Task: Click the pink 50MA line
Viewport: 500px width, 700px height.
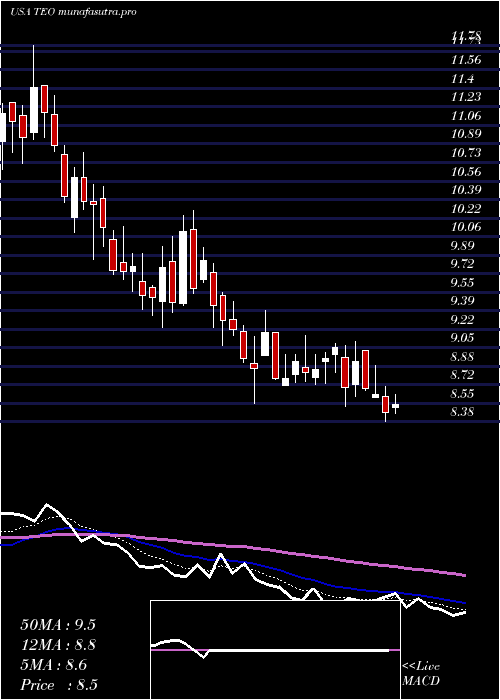Action: pyautogui.click(x=232, y=547)
